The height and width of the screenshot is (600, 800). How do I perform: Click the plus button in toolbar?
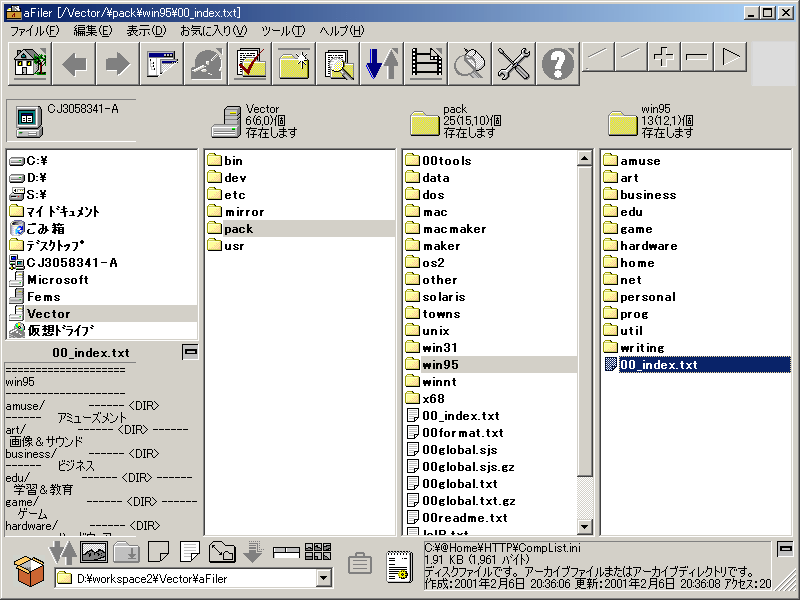(664, 57)
